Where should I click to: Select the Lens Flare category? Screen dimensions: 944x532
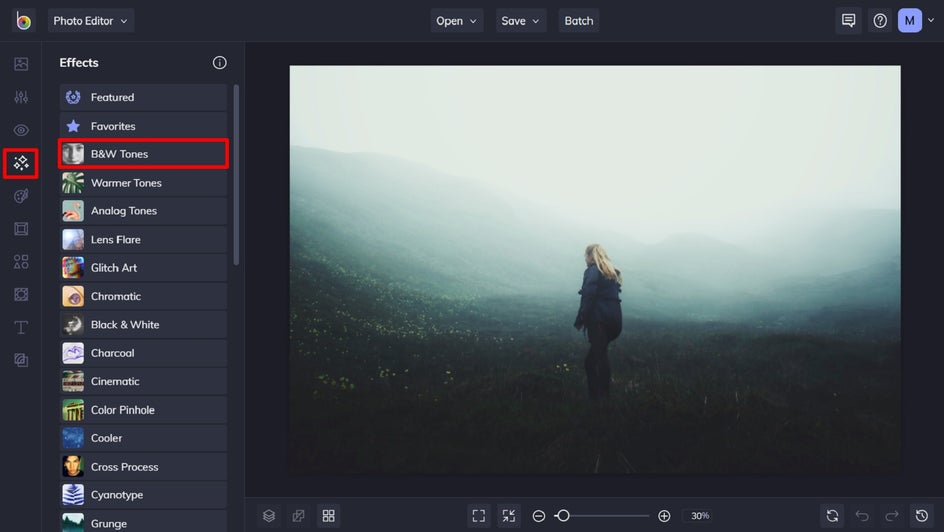click(143, 240)
